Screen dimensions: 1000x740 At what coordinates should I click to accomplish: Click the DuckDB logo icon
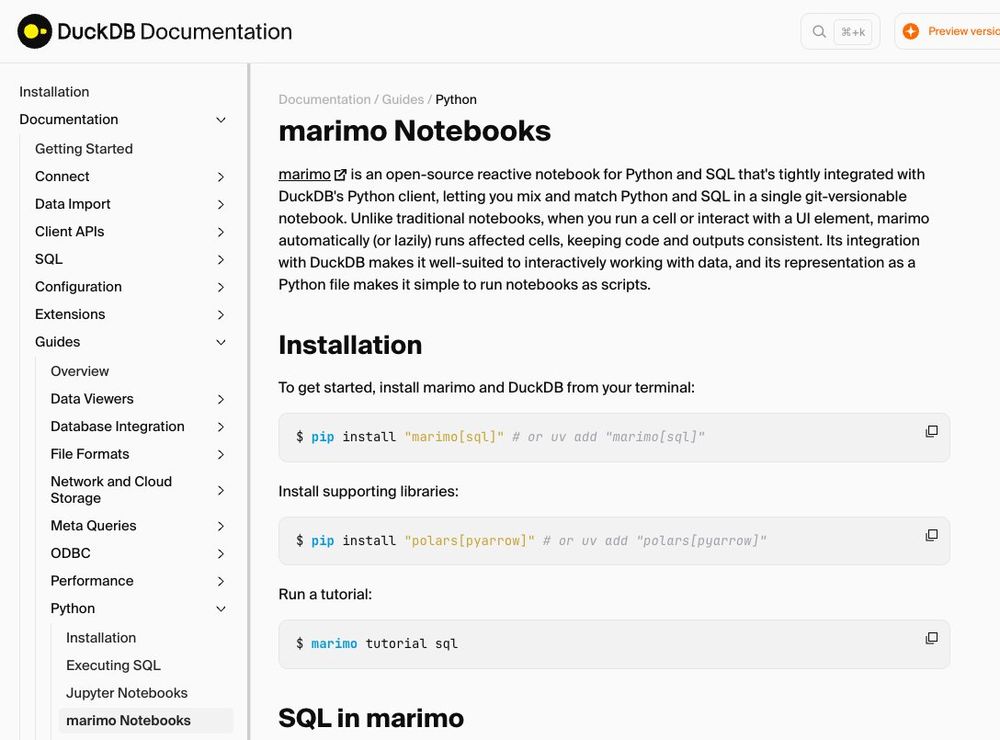(x=34, y=31)
